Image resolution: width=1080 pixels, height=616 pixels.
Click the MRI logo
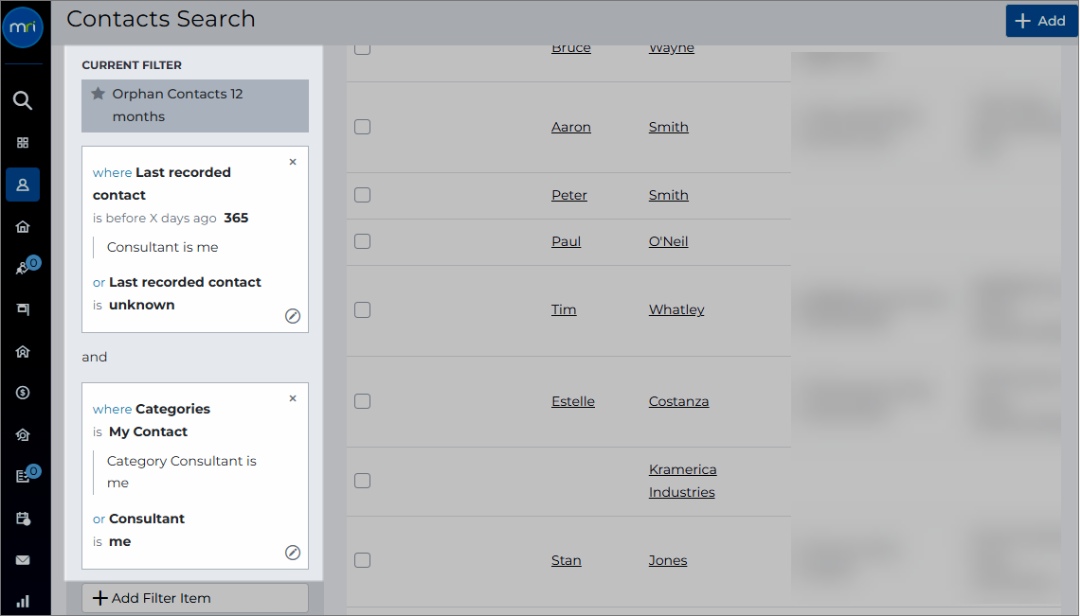[23, 27]
